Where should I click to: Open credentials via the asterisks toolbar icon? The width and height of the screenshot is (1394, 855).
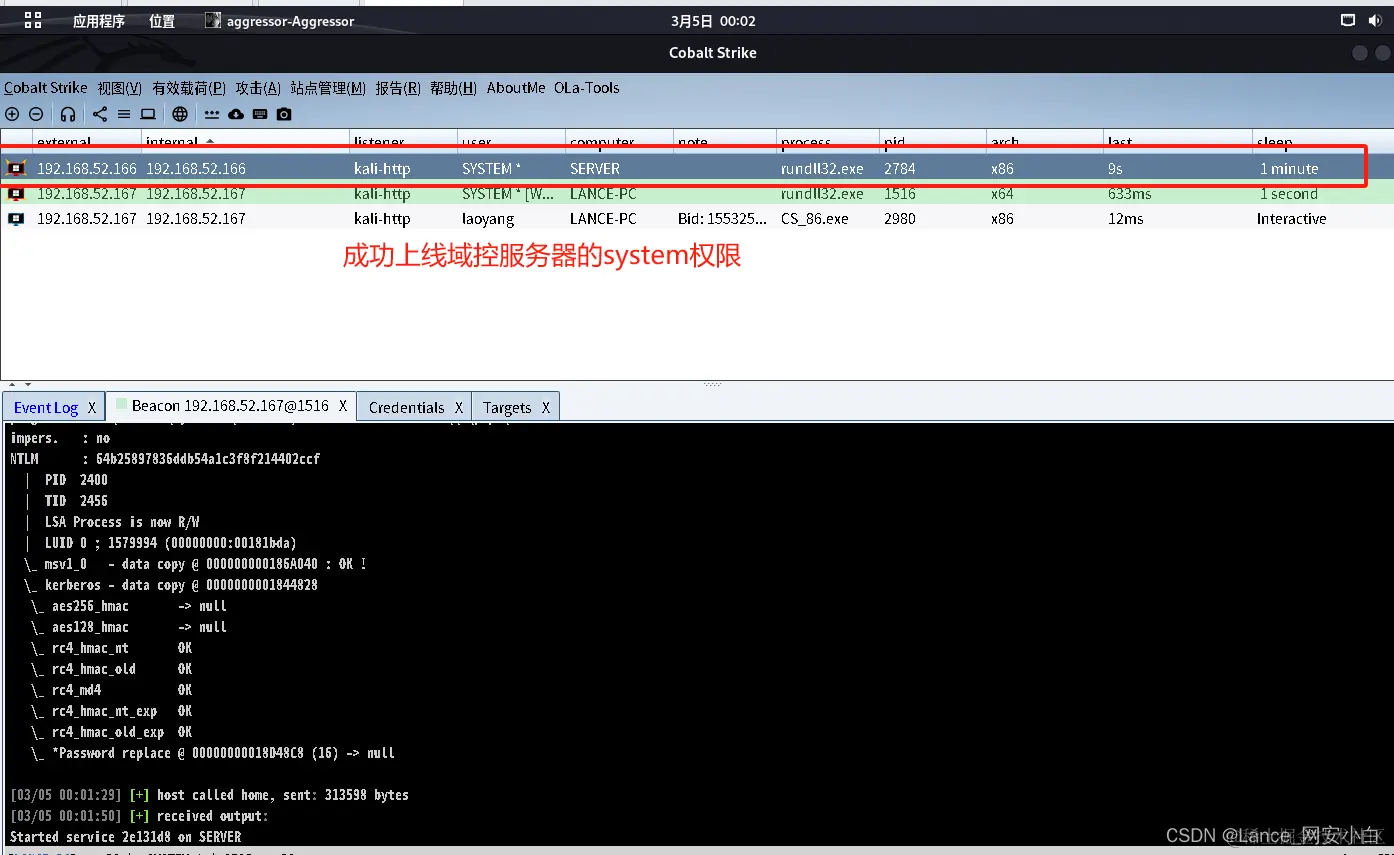[x=212, y=114]
